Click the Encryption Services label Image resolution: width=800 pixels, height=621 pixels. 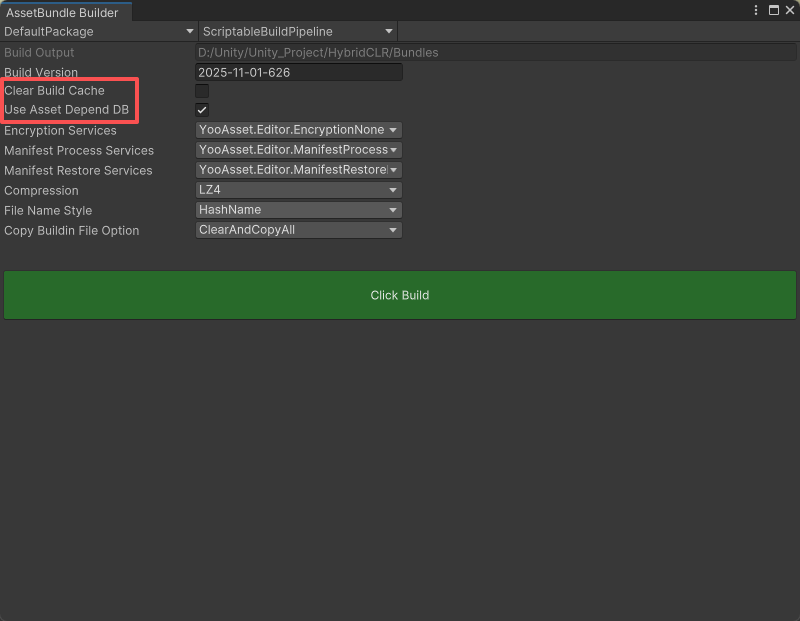60,131
